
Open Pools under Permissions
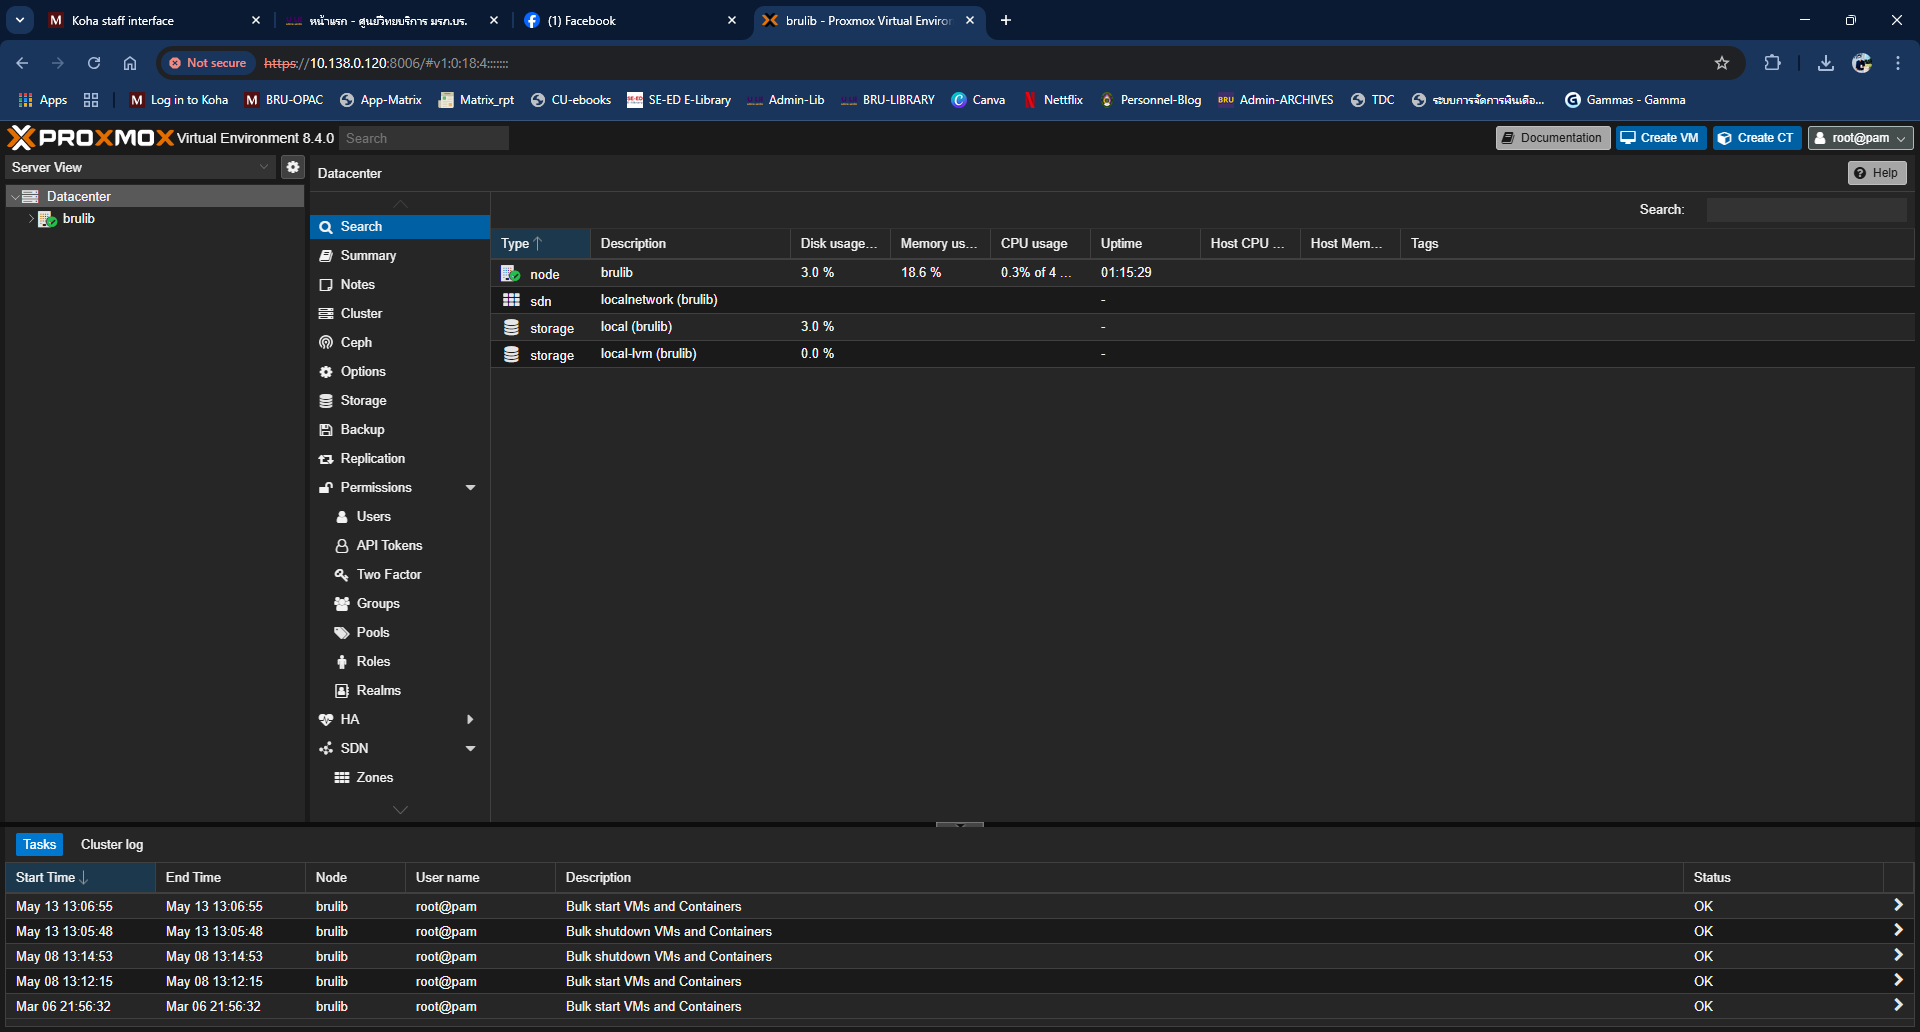400,633
